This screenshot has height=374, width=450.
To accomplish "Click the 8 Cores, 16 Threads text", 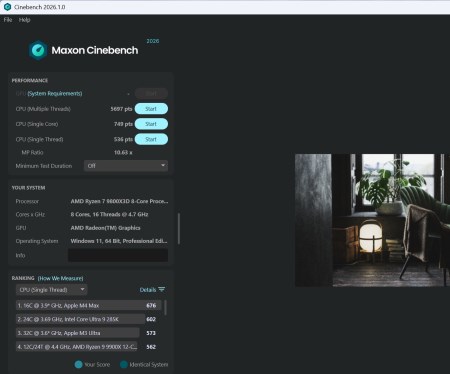I will tap(109, 214).
